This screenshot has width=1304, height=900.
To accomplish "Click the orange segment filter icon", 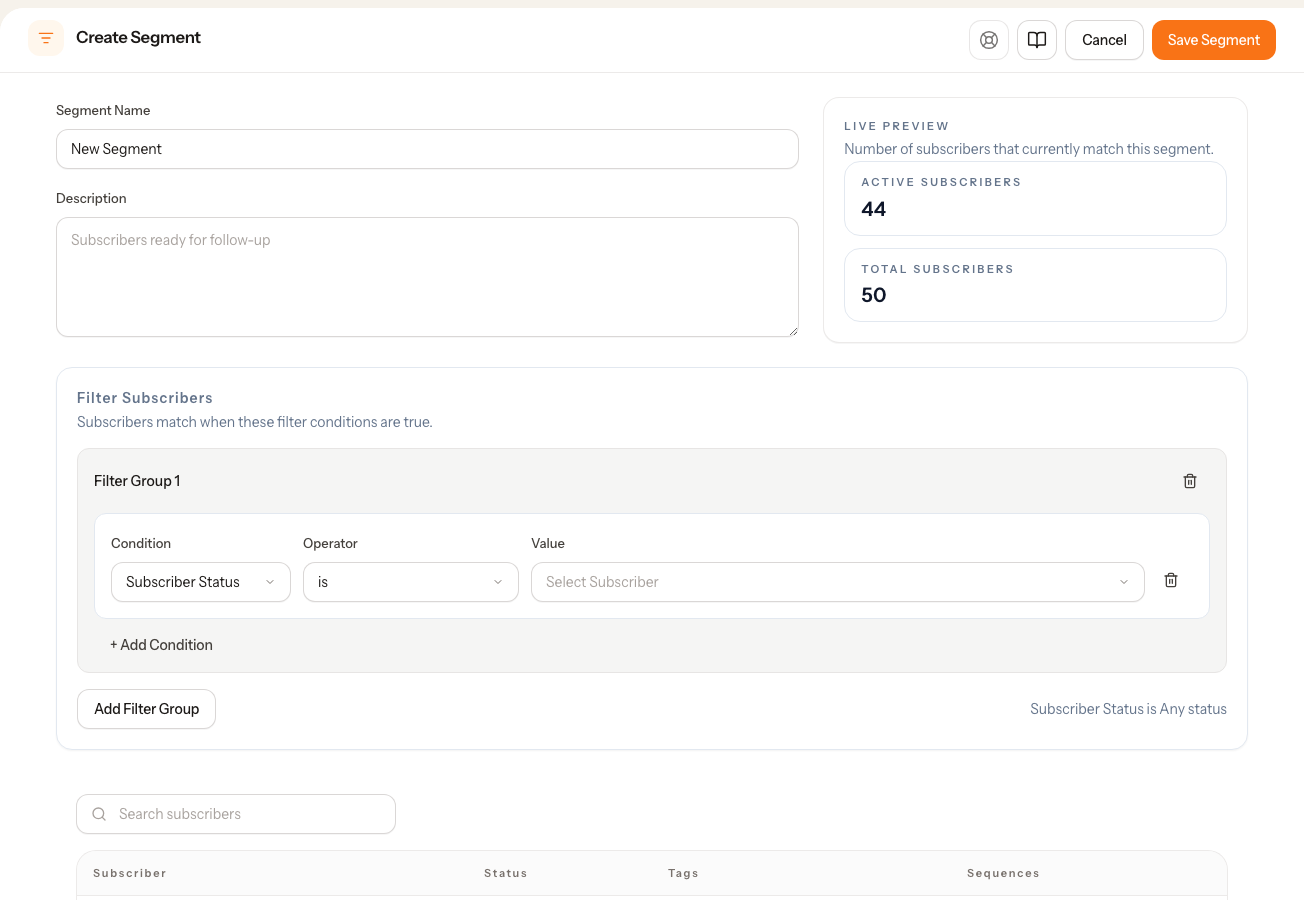I will [x=46, y=38].
